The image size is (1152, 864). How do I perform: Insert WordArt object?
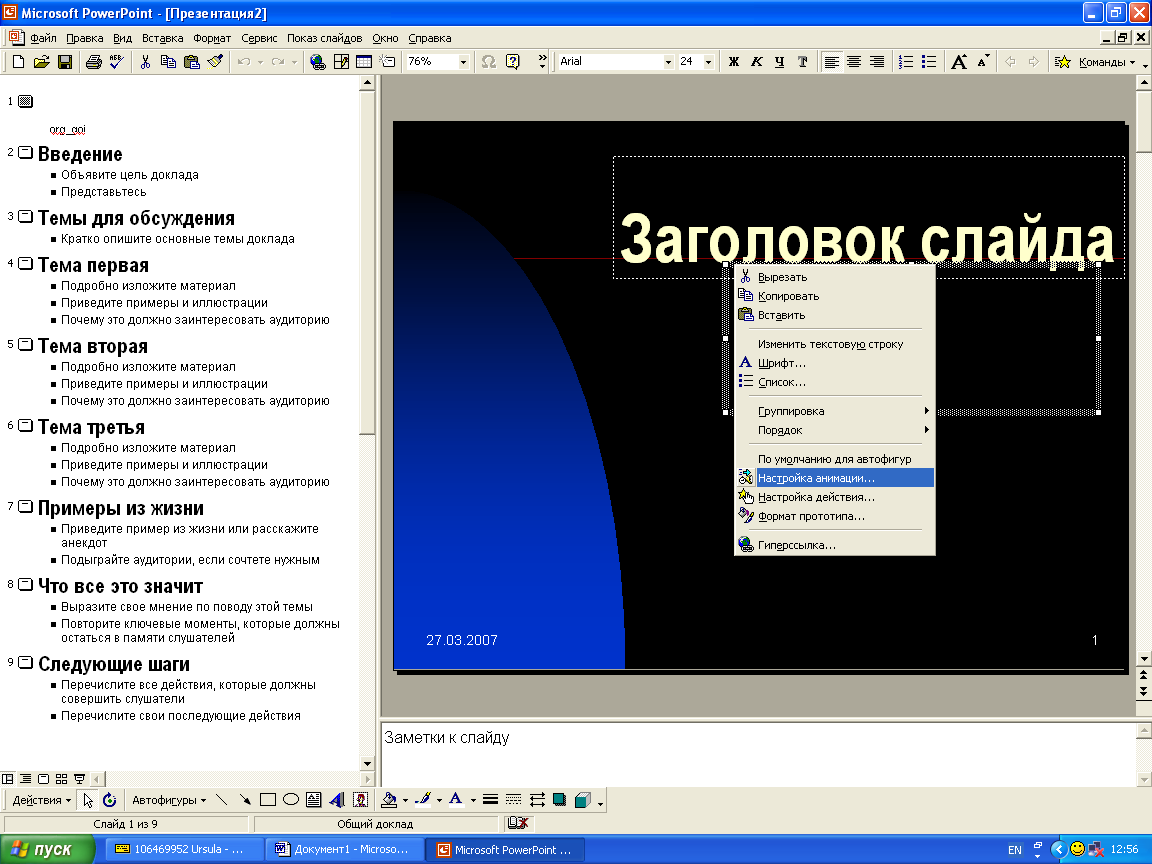point(337,800)
